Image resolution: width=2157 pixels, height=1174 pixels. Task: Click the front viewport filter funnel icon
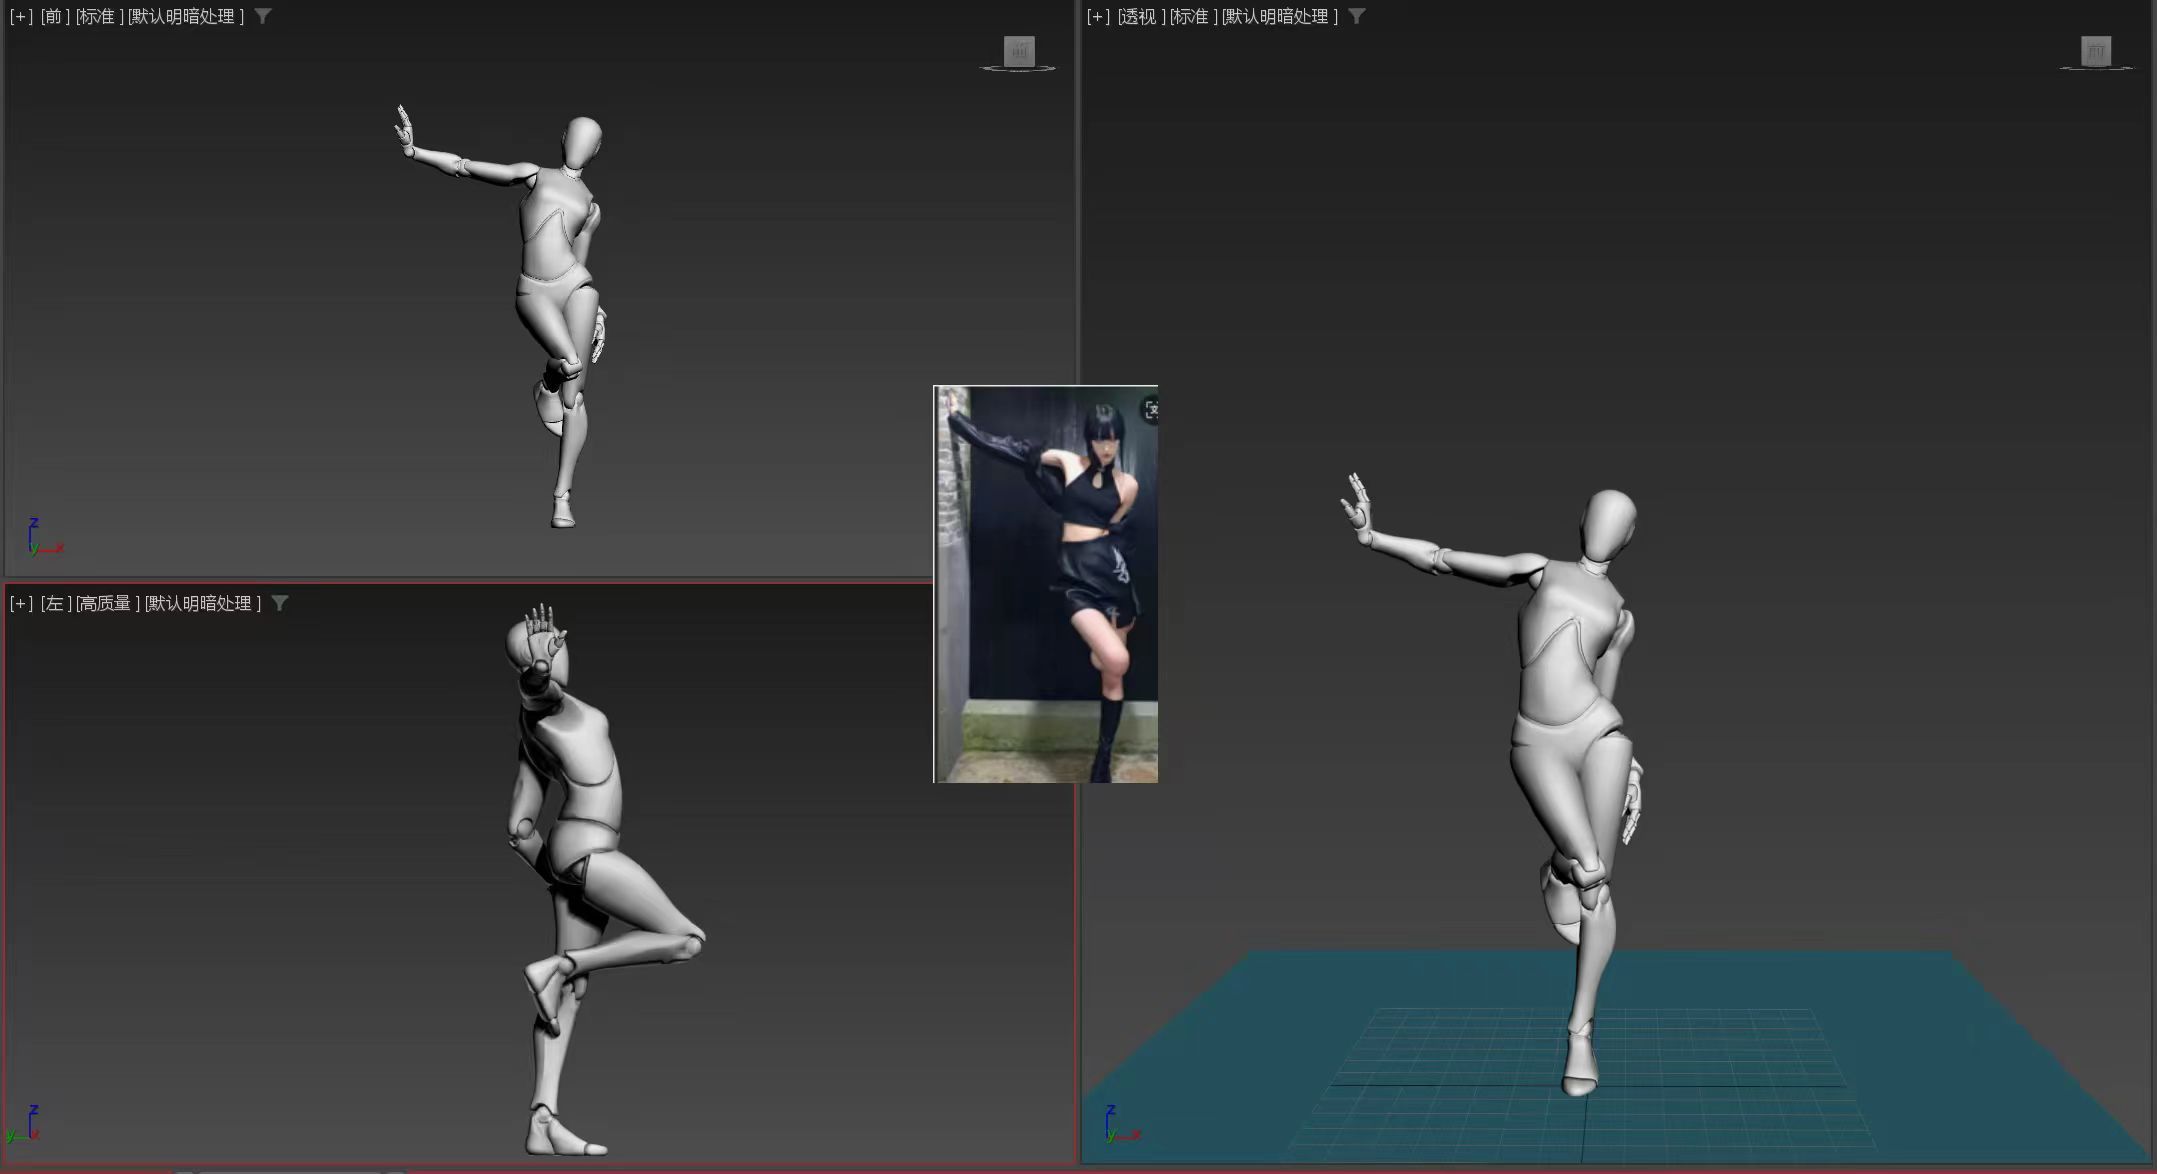tap(263, 16)
